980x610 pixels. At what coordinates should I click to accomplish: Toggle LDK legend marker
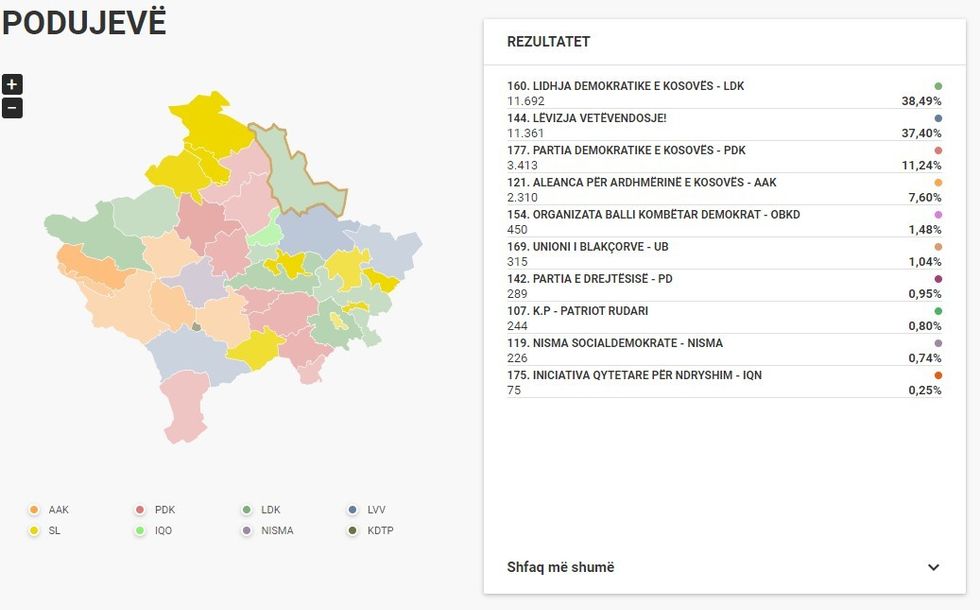pos(246,510)
